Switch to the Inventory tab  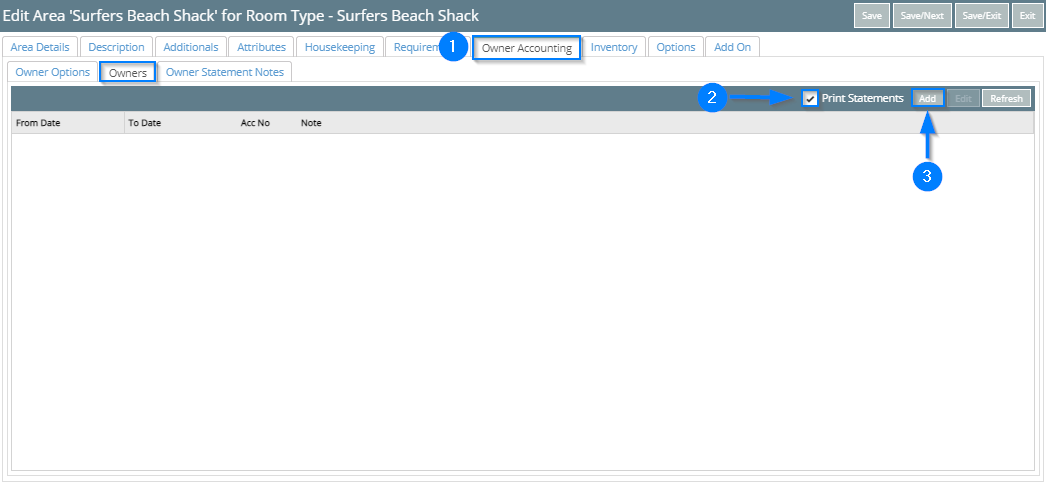click(613, 47)
